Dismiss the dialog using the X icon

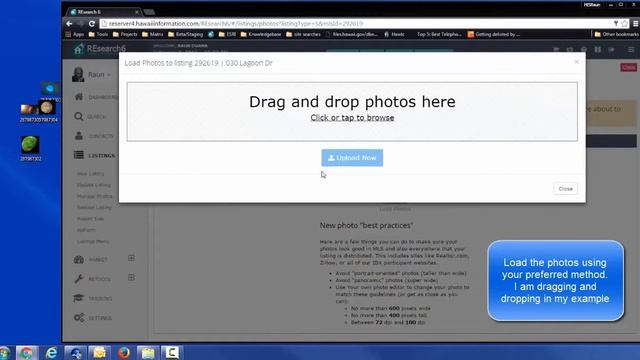coord(576,62)
